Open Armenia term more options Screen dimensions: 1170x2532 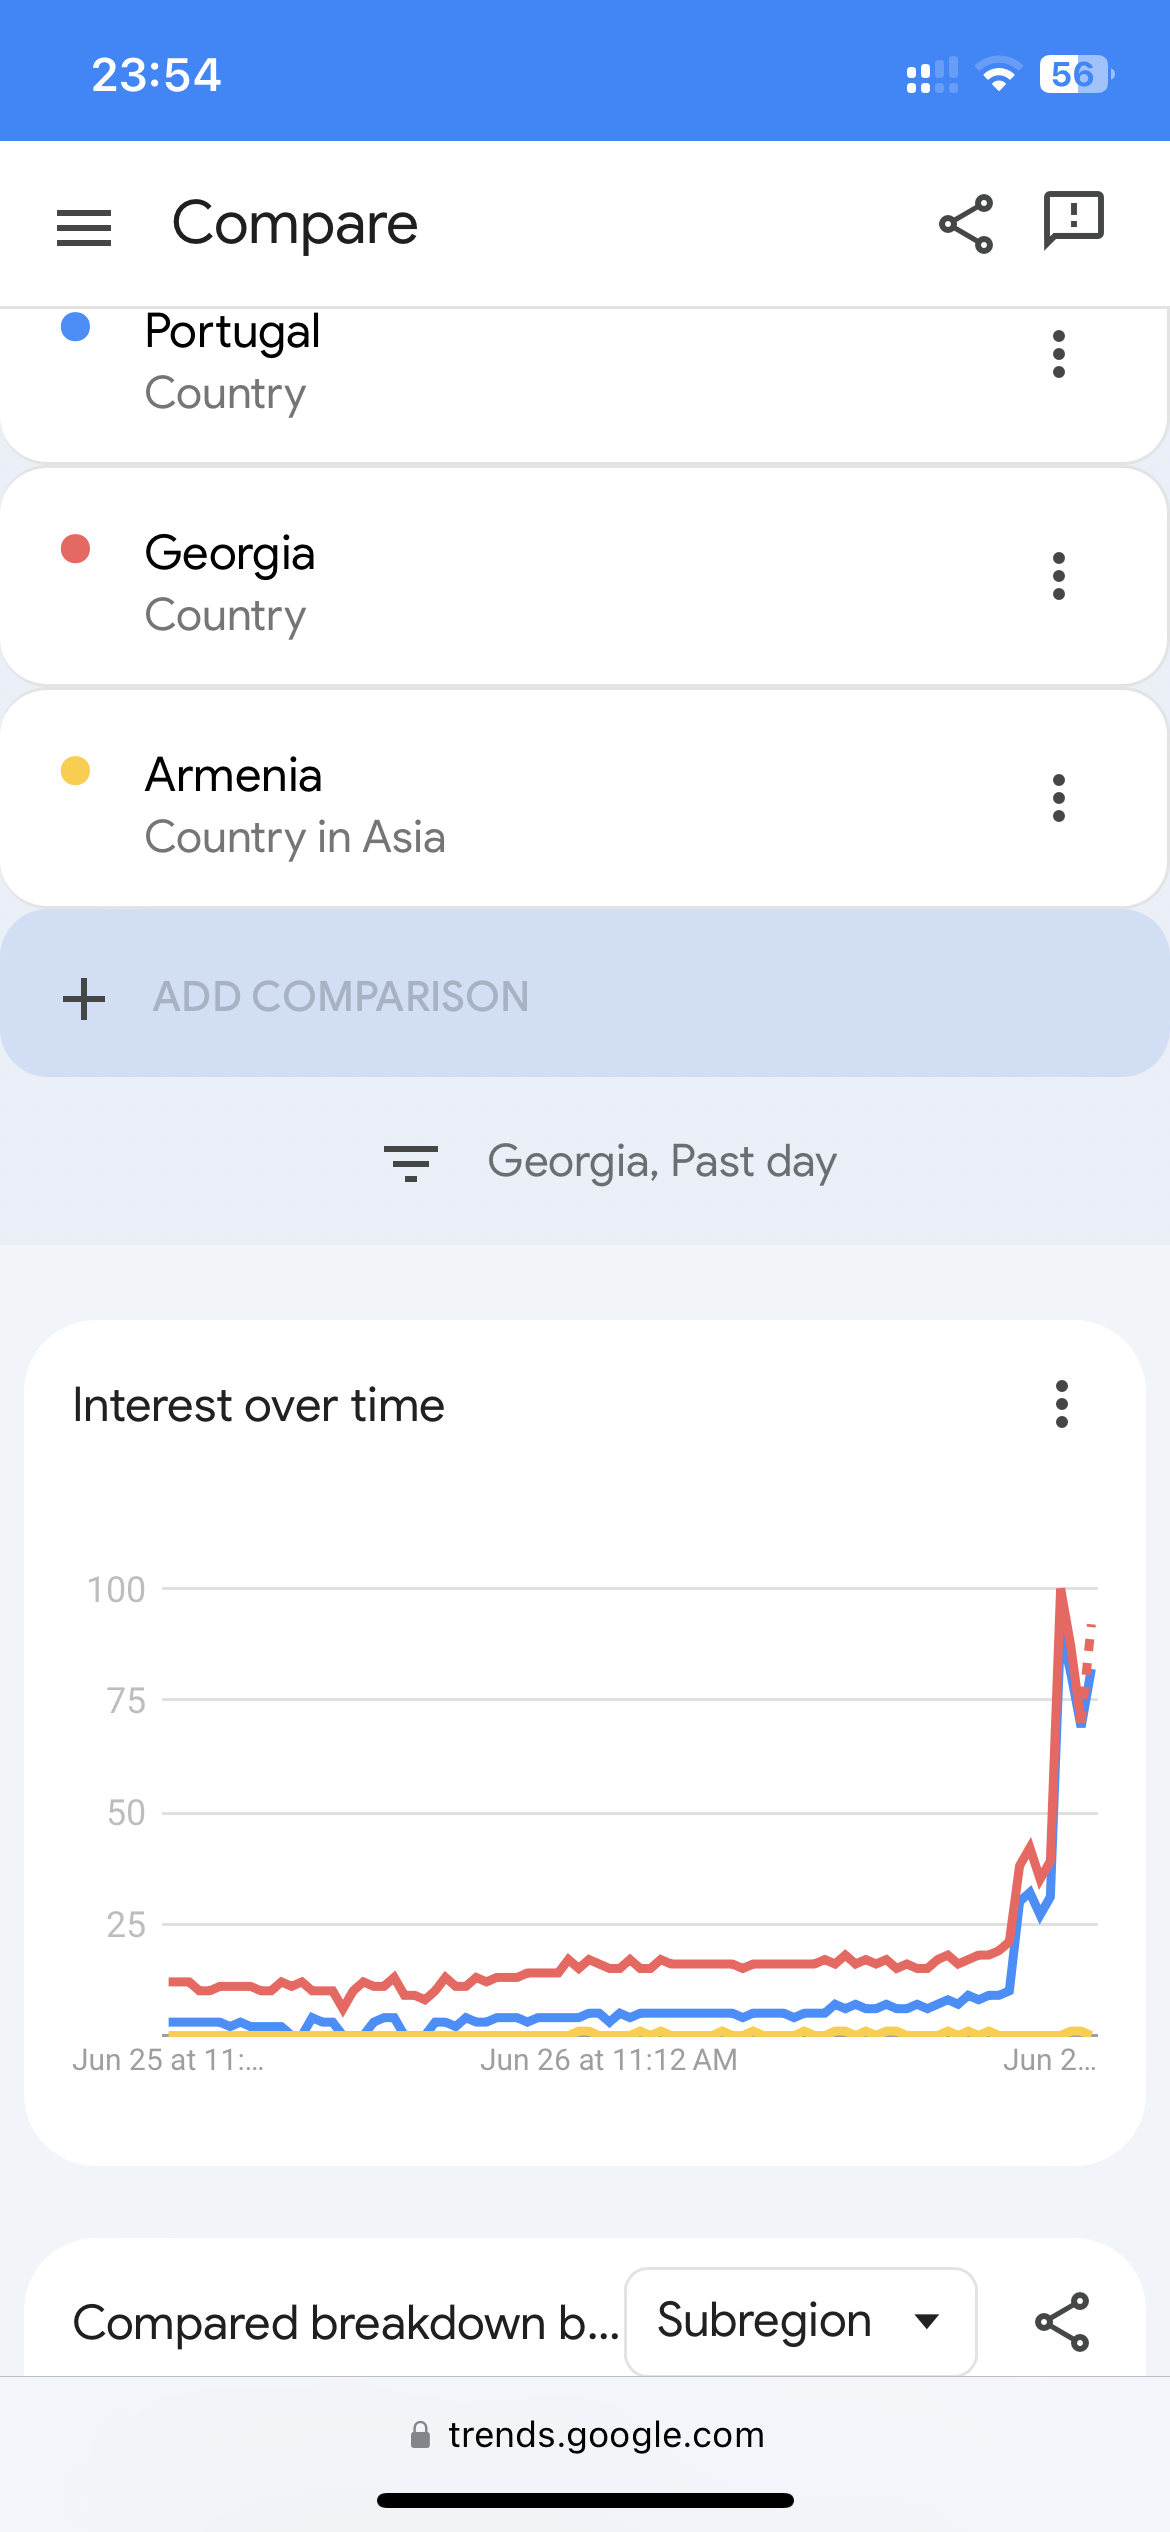1059,798
